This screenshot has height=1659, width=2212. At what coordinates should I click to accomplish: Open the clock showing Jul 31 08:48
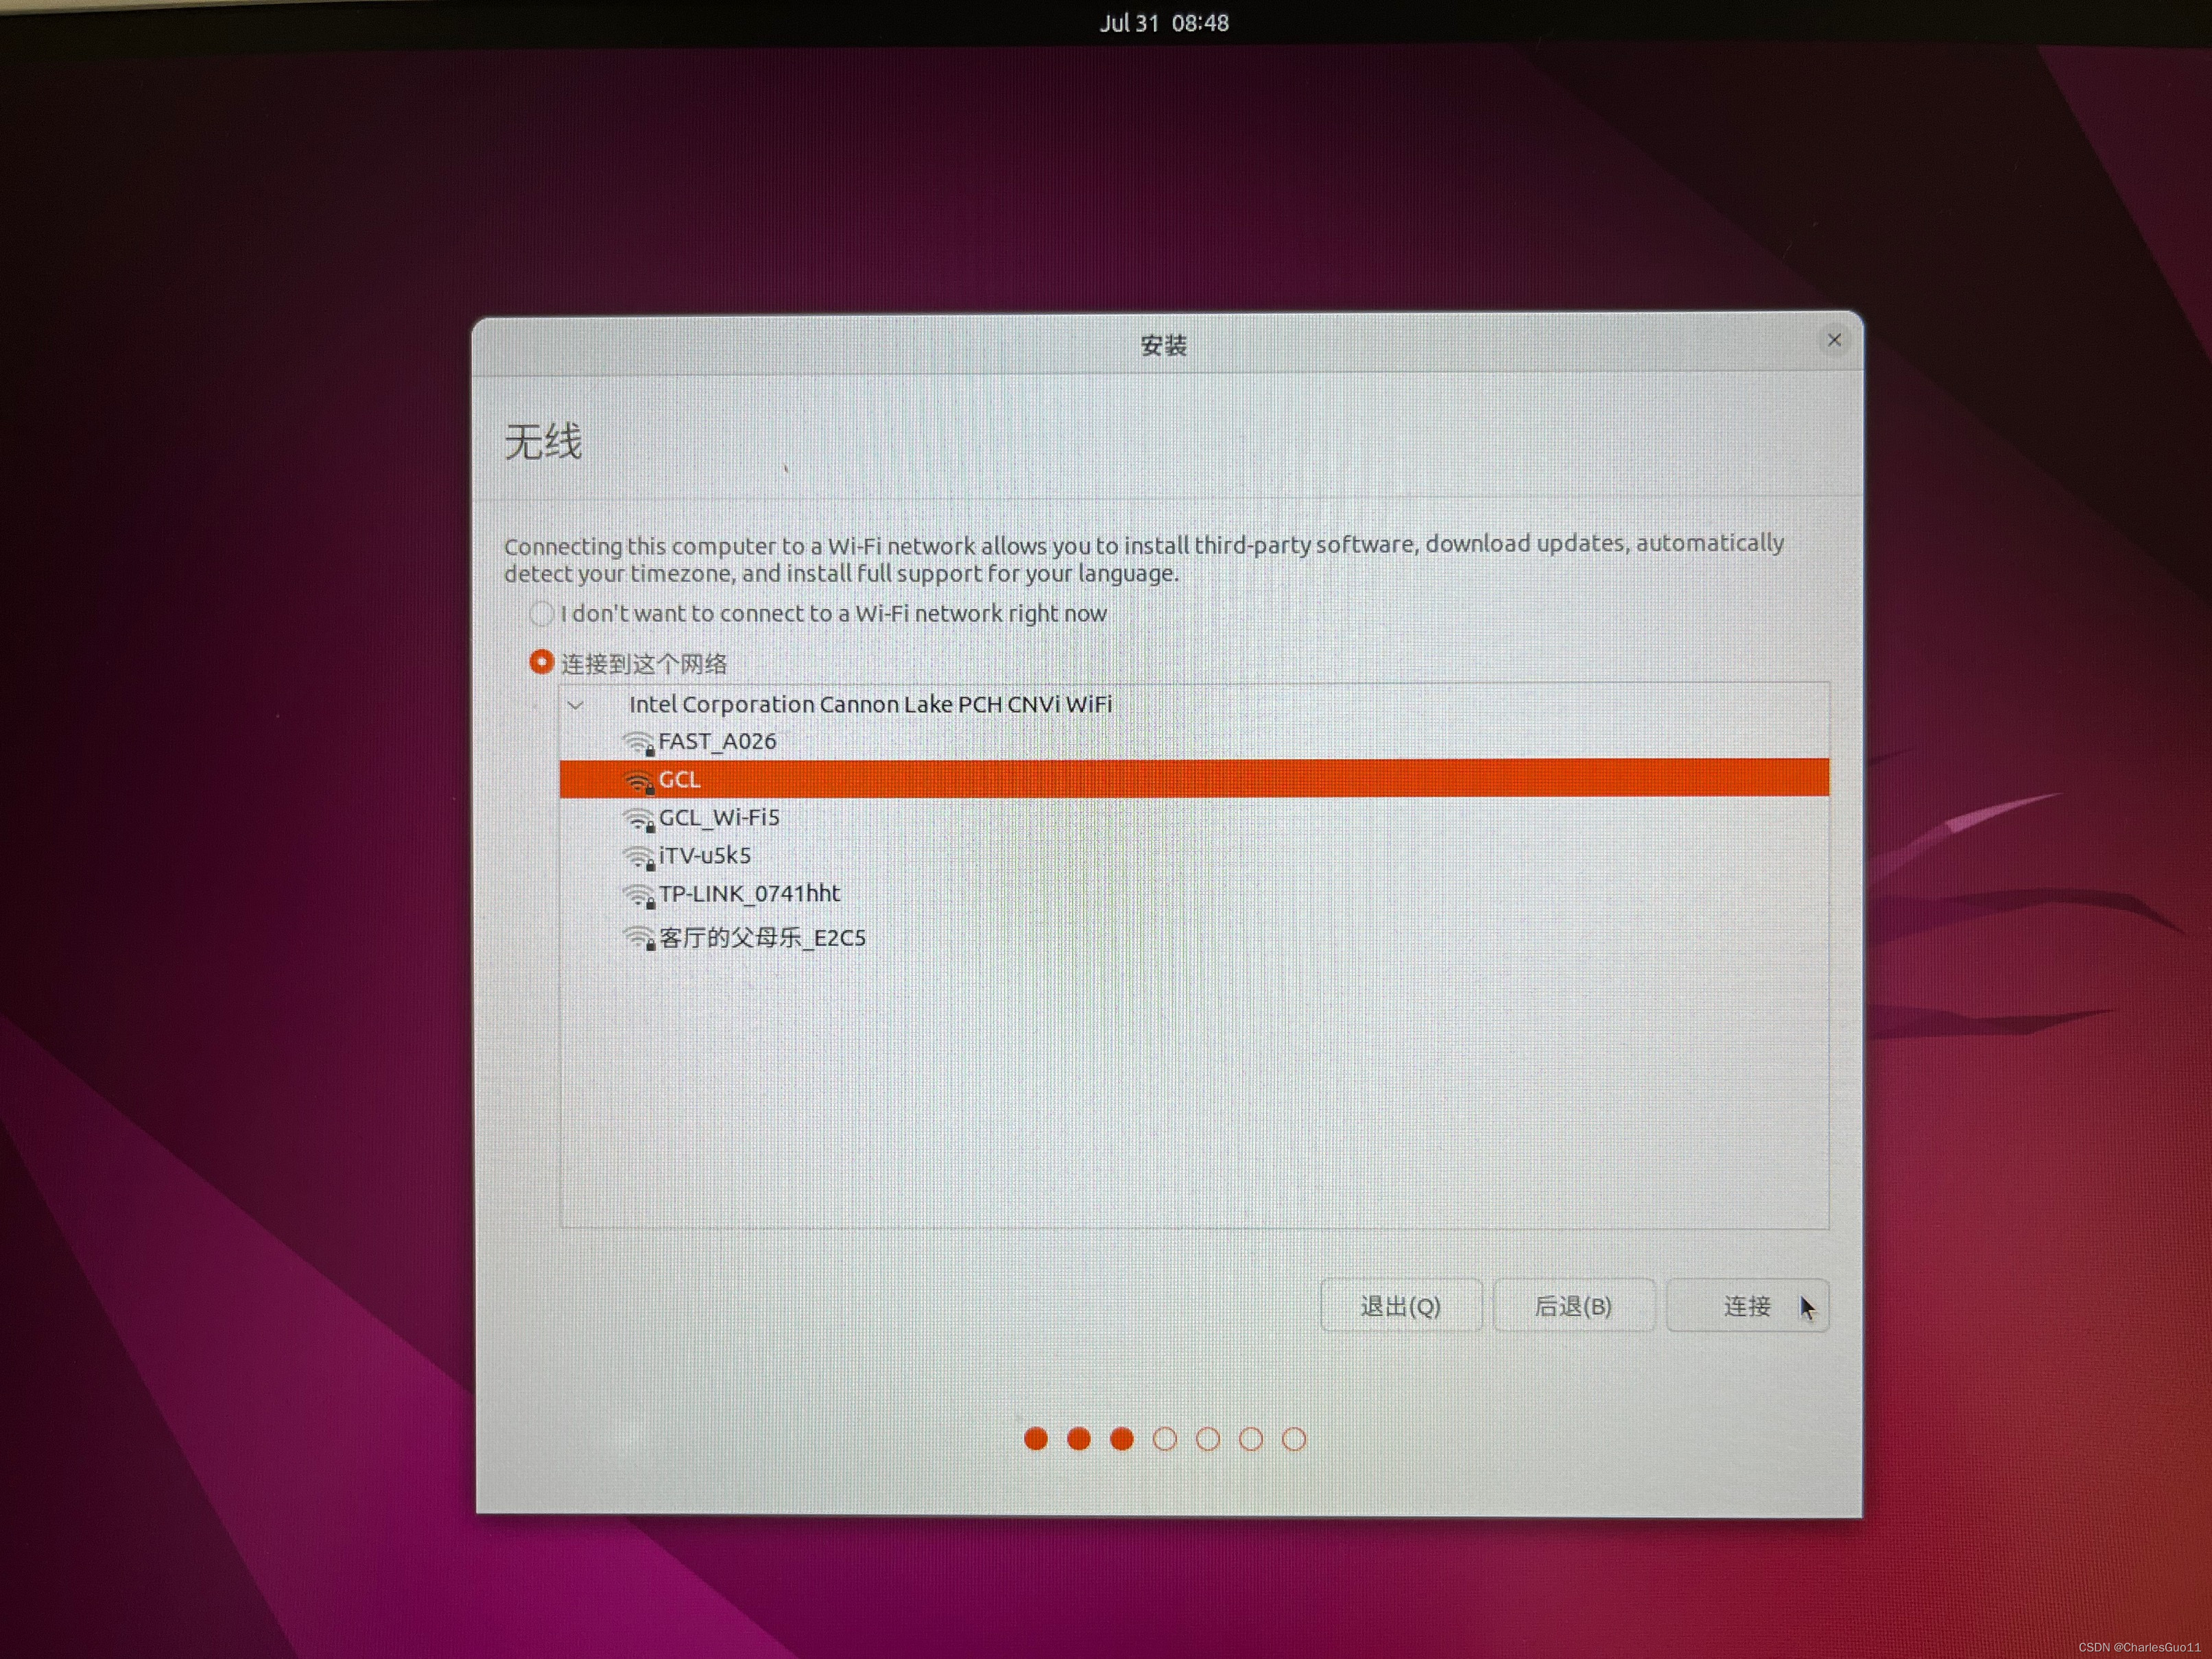1164,23
